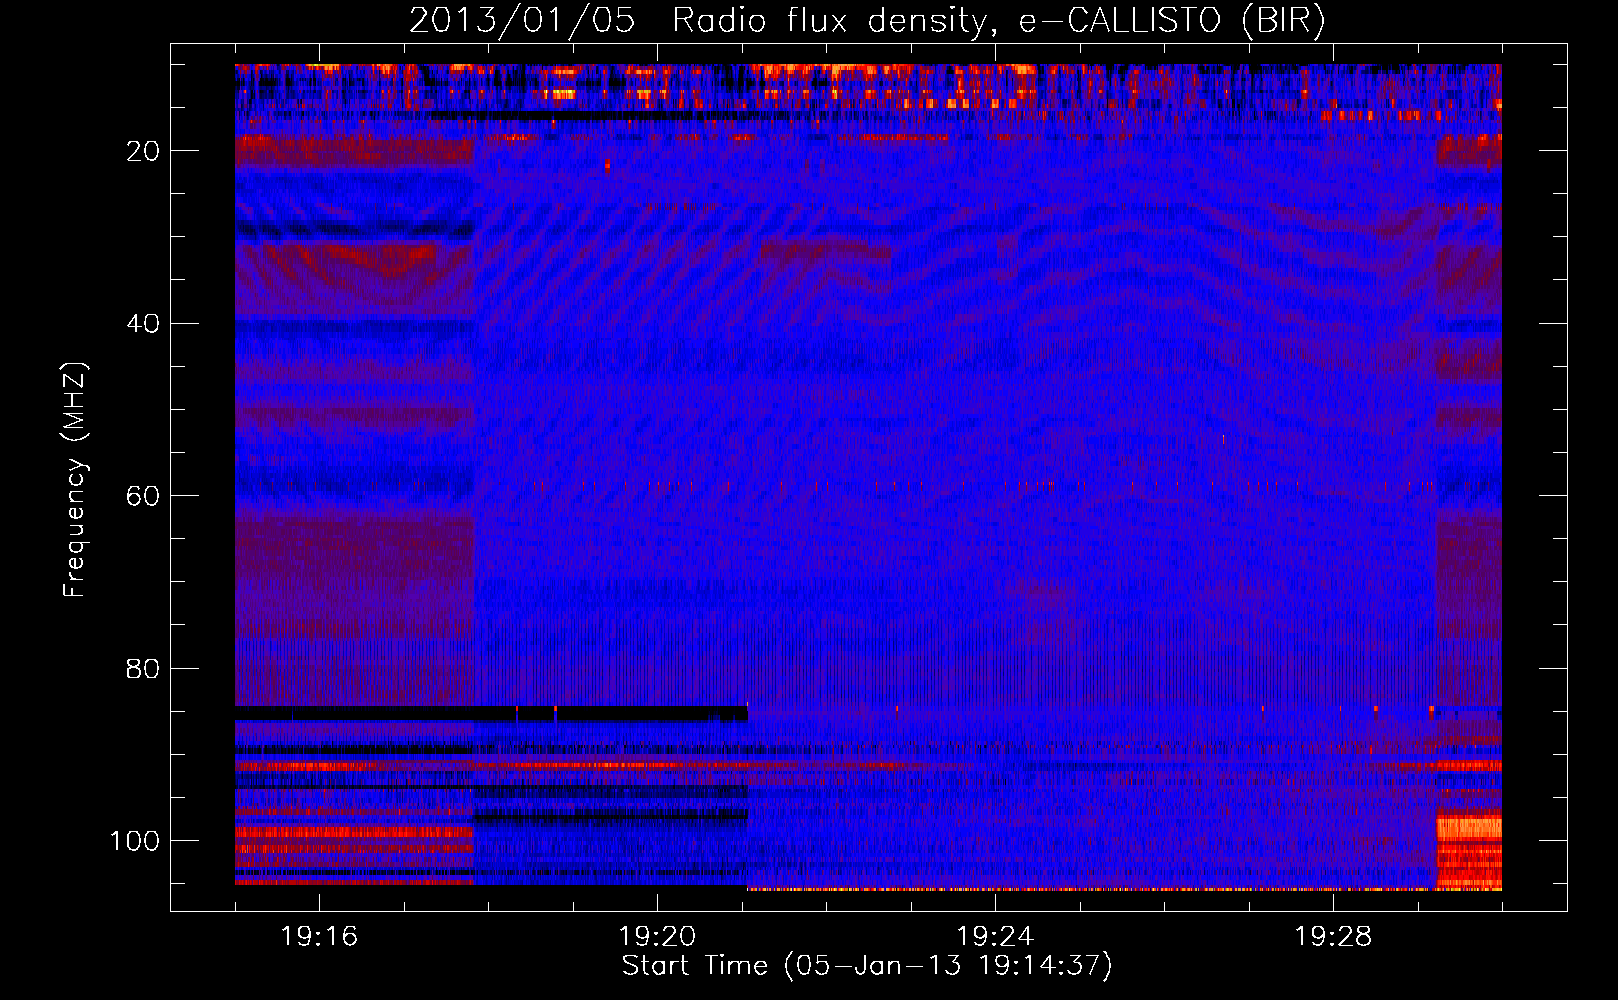Click the '19:16' time tick label
1618x1000 pixels.
(319, 937)
